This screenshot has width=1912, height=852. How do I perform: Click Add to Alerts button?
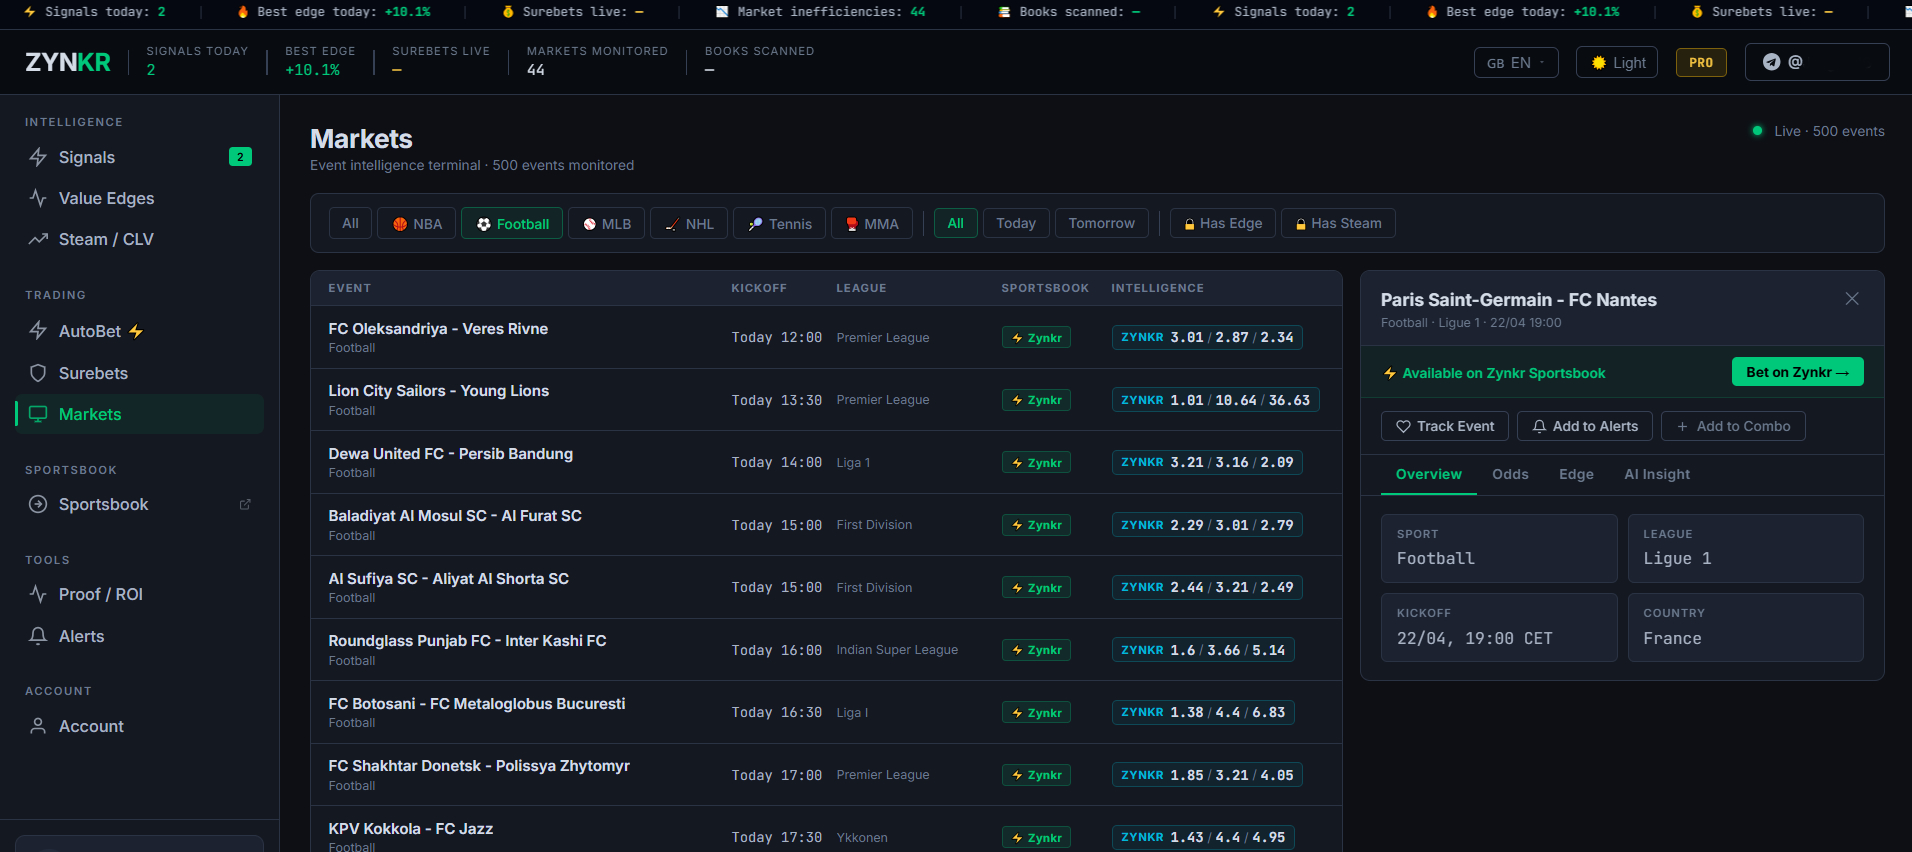click(1585, 426)
